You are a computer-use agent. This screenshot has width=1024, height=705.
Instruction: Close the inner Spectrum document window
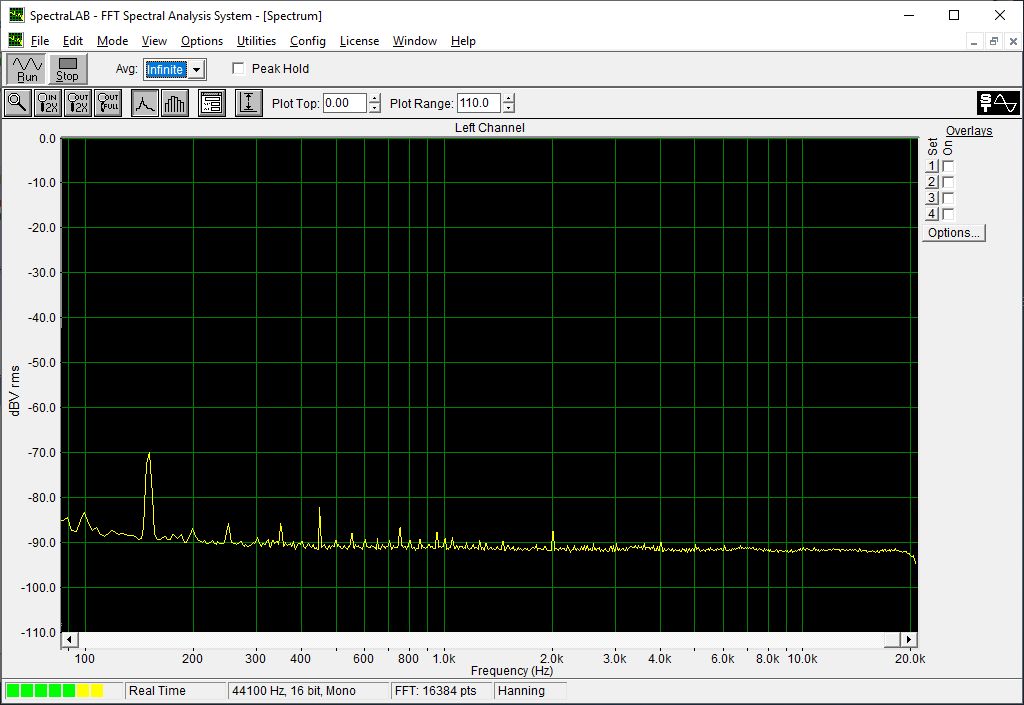(1013, 41)
